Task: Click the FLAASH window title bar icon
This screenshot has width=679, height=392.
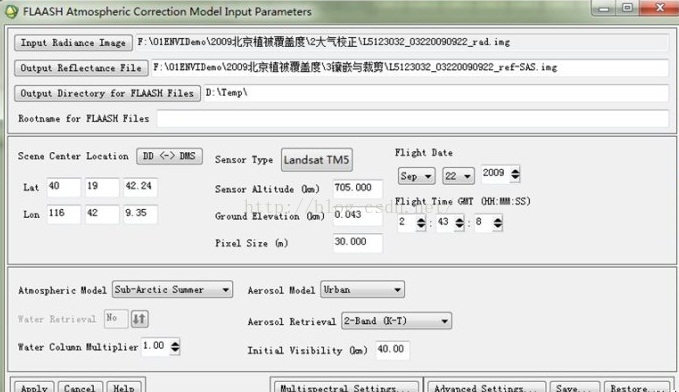Action: (x=11, y=12)
